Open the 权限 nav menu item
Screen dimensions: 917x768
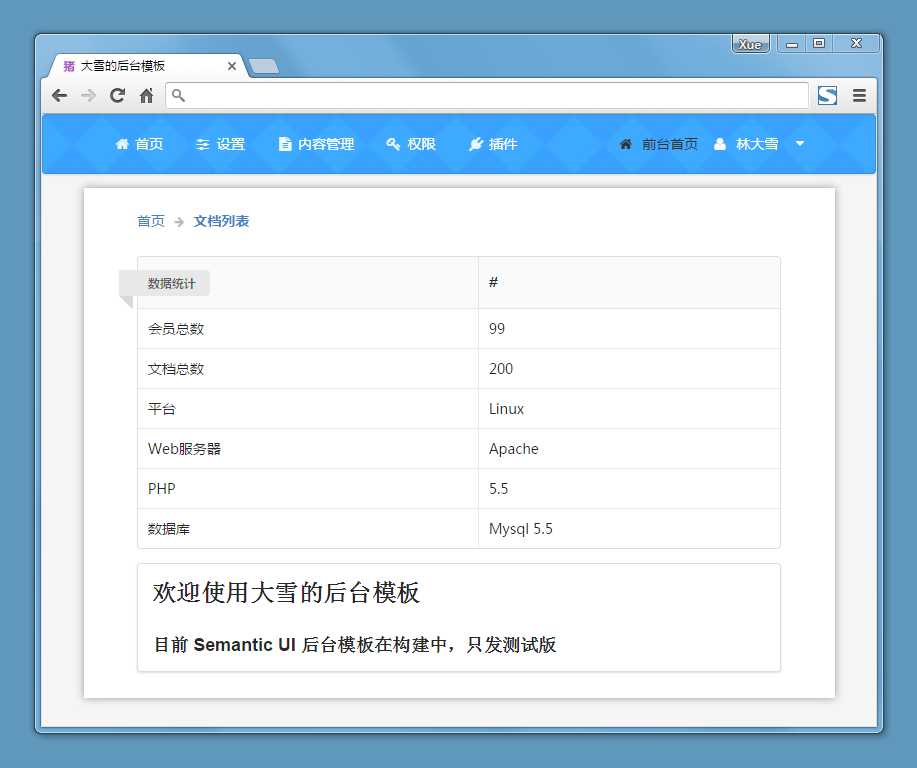(x=411, y=144)
